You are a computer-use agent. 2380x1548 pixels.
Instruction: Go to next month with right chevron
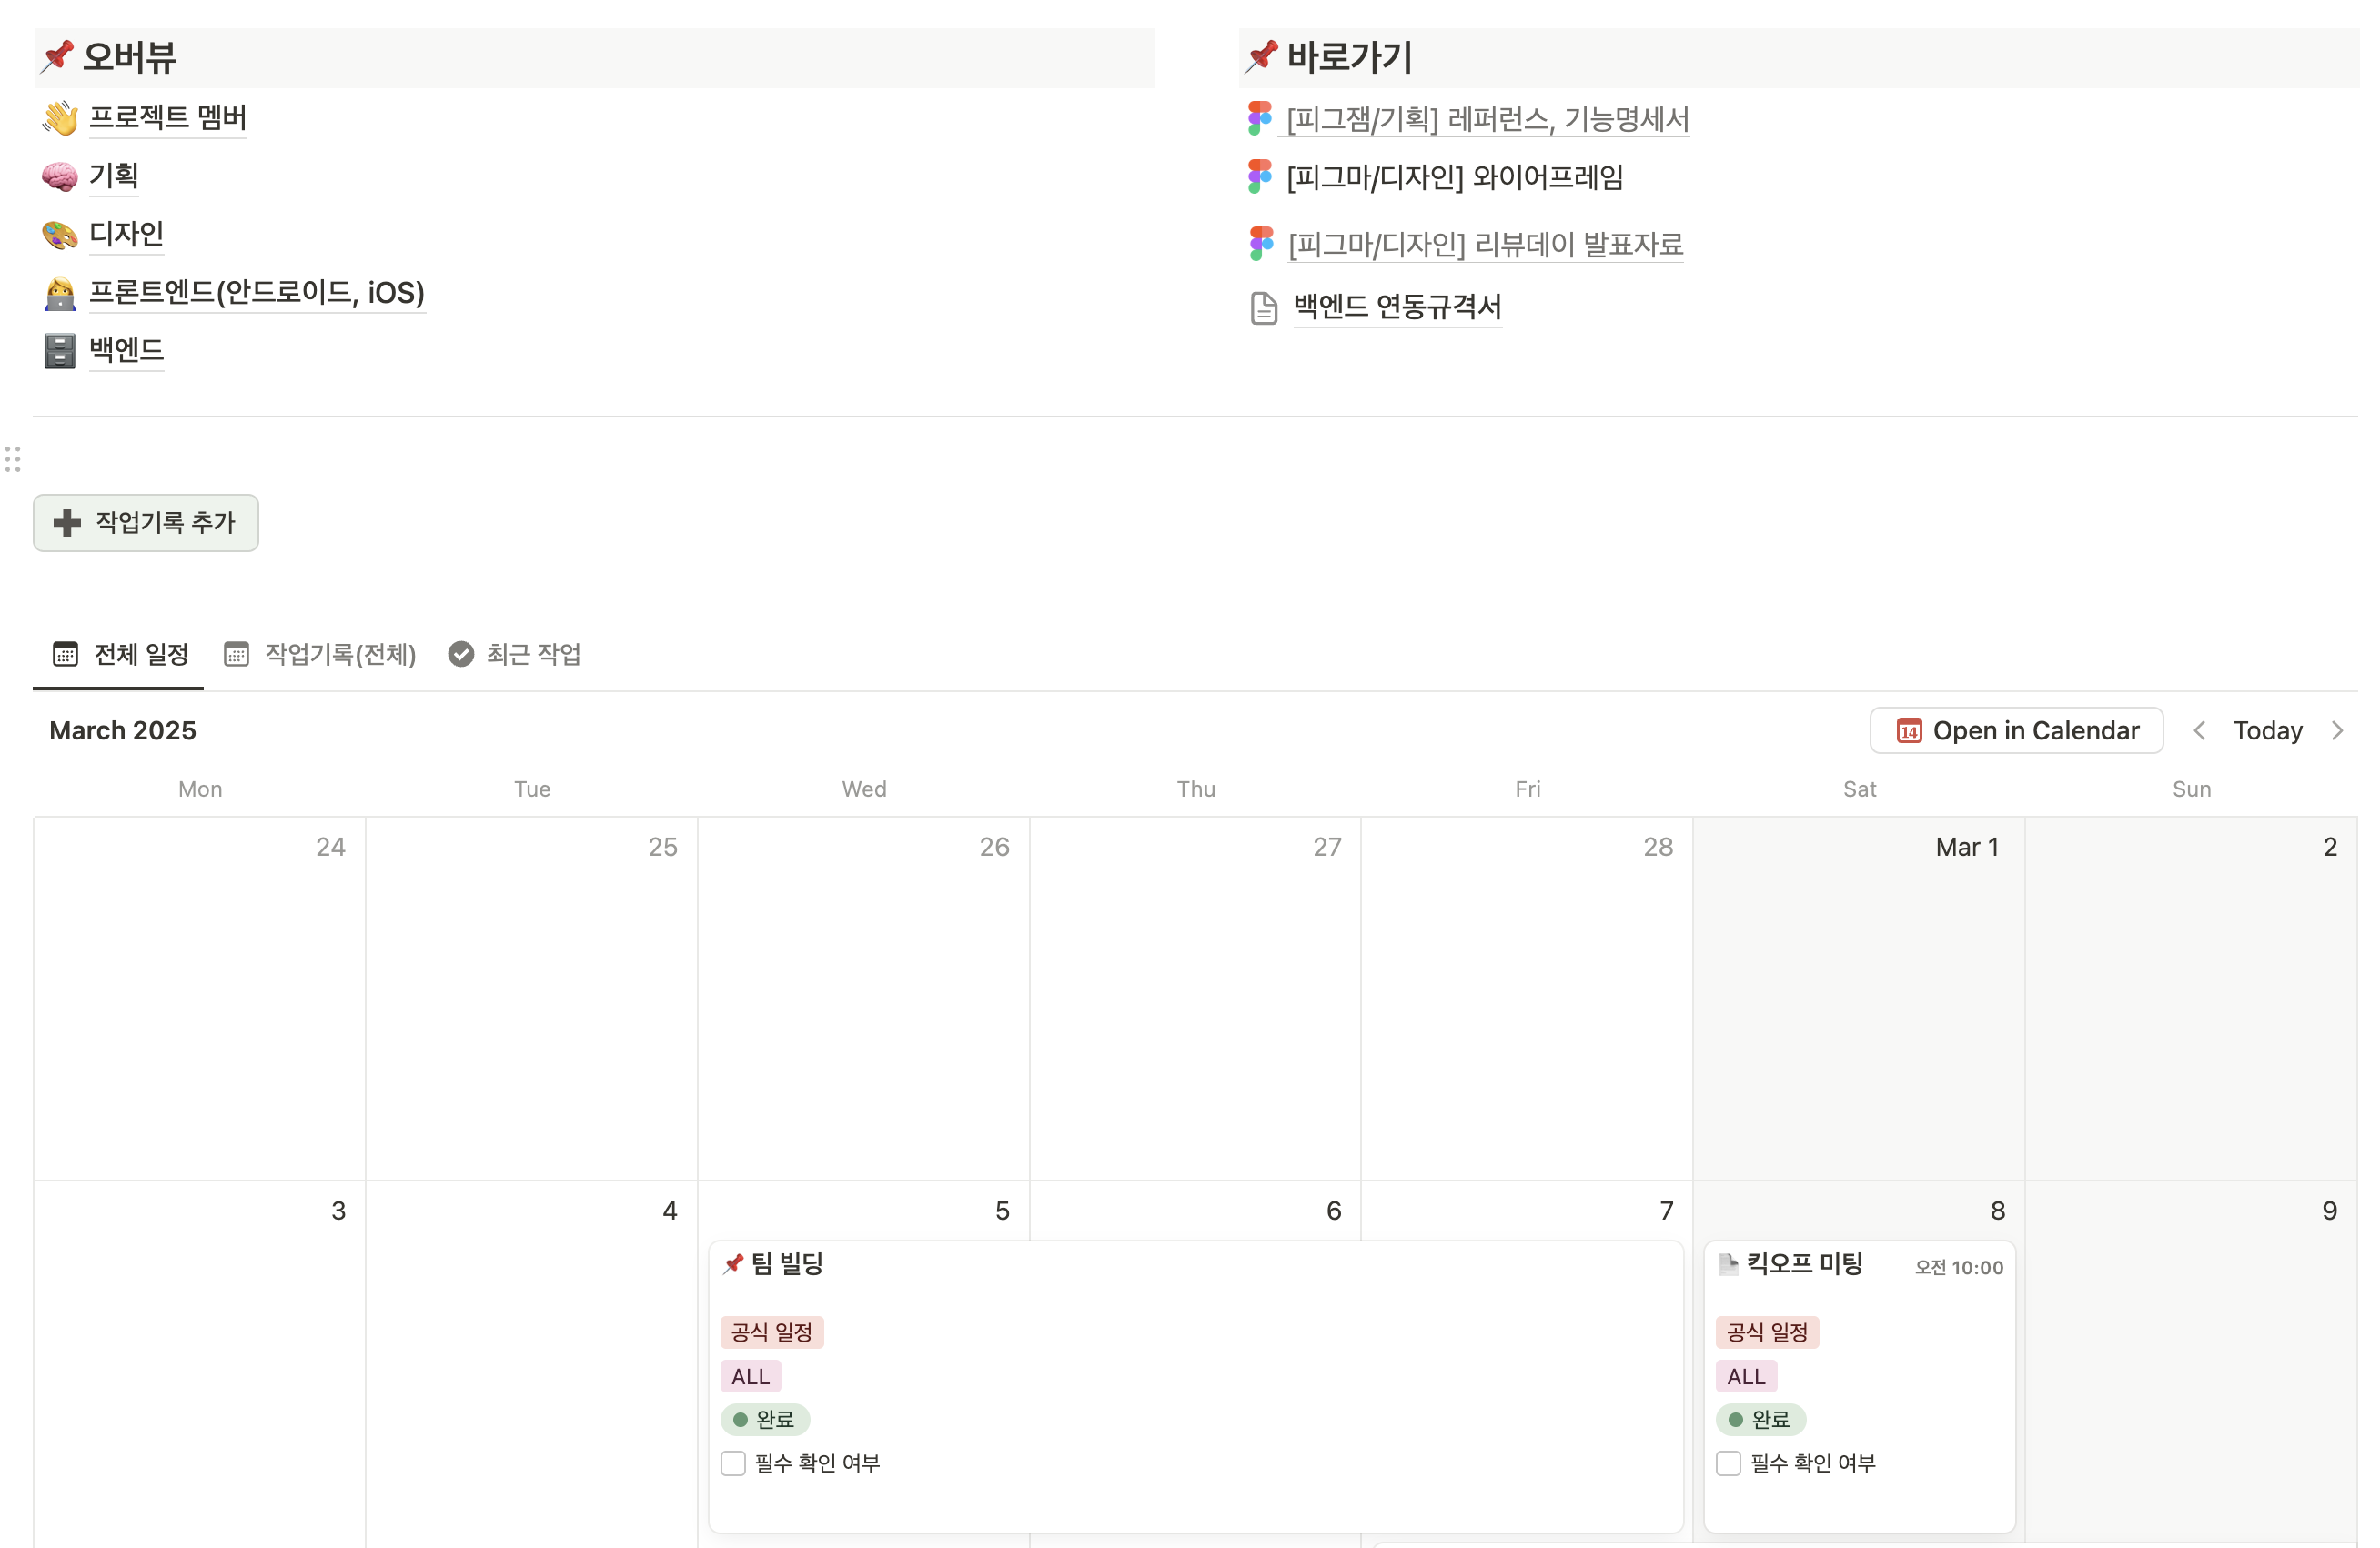pyautogui.click(x=2337, y=731)
